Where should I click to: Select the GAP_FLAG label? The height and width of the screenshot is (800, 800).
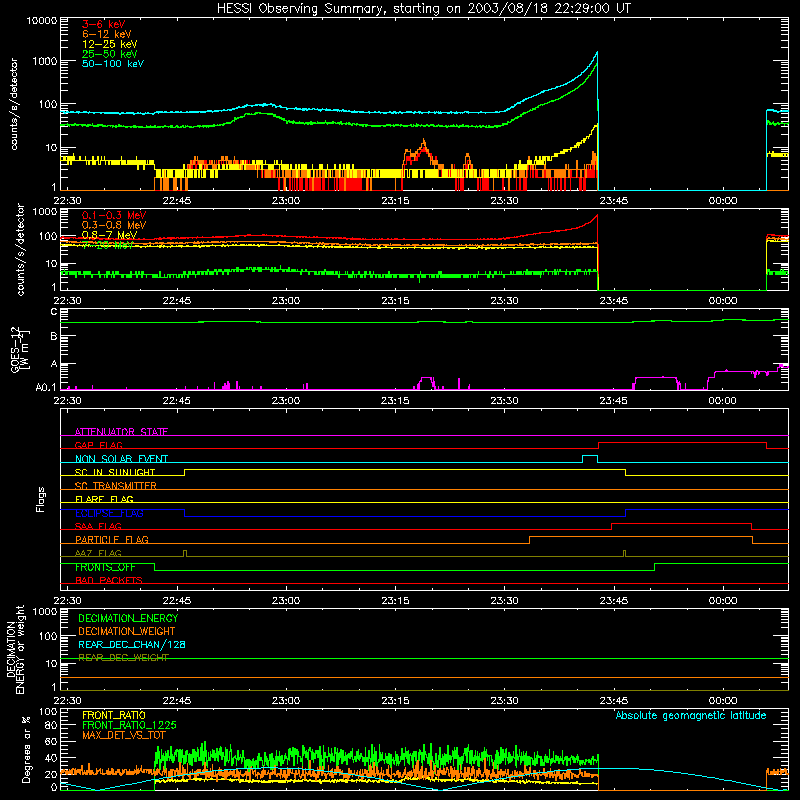(98, 445)
